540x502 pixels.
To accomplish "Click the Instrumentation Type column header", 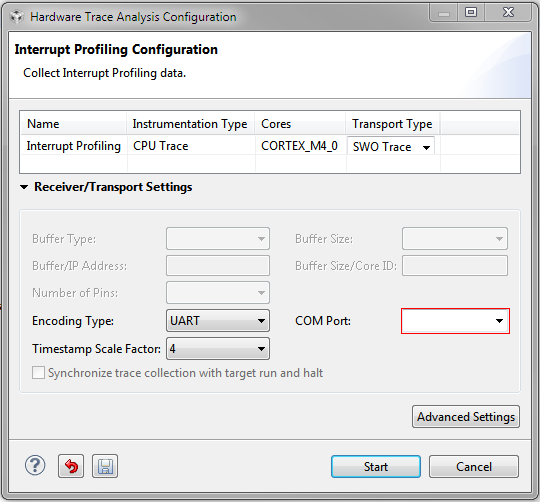I will 190,123.
